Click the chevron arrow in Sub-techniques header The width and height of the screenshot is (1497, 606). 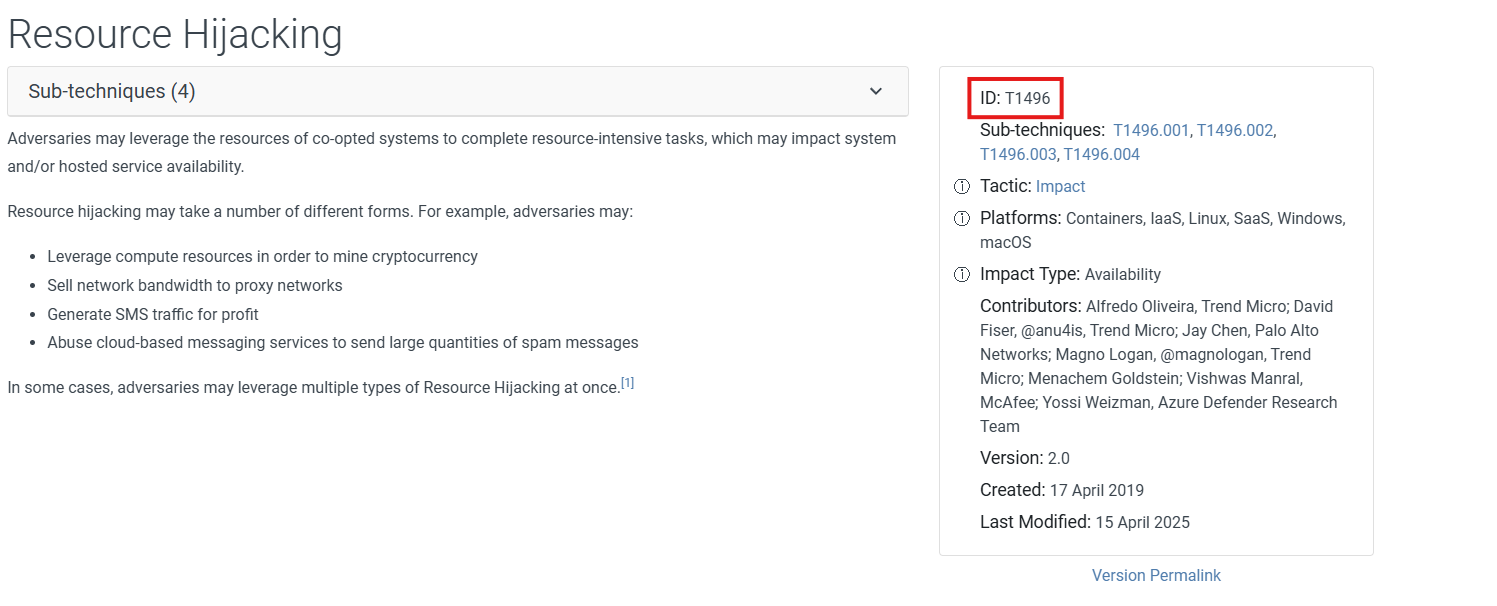[x=876, y=91]
